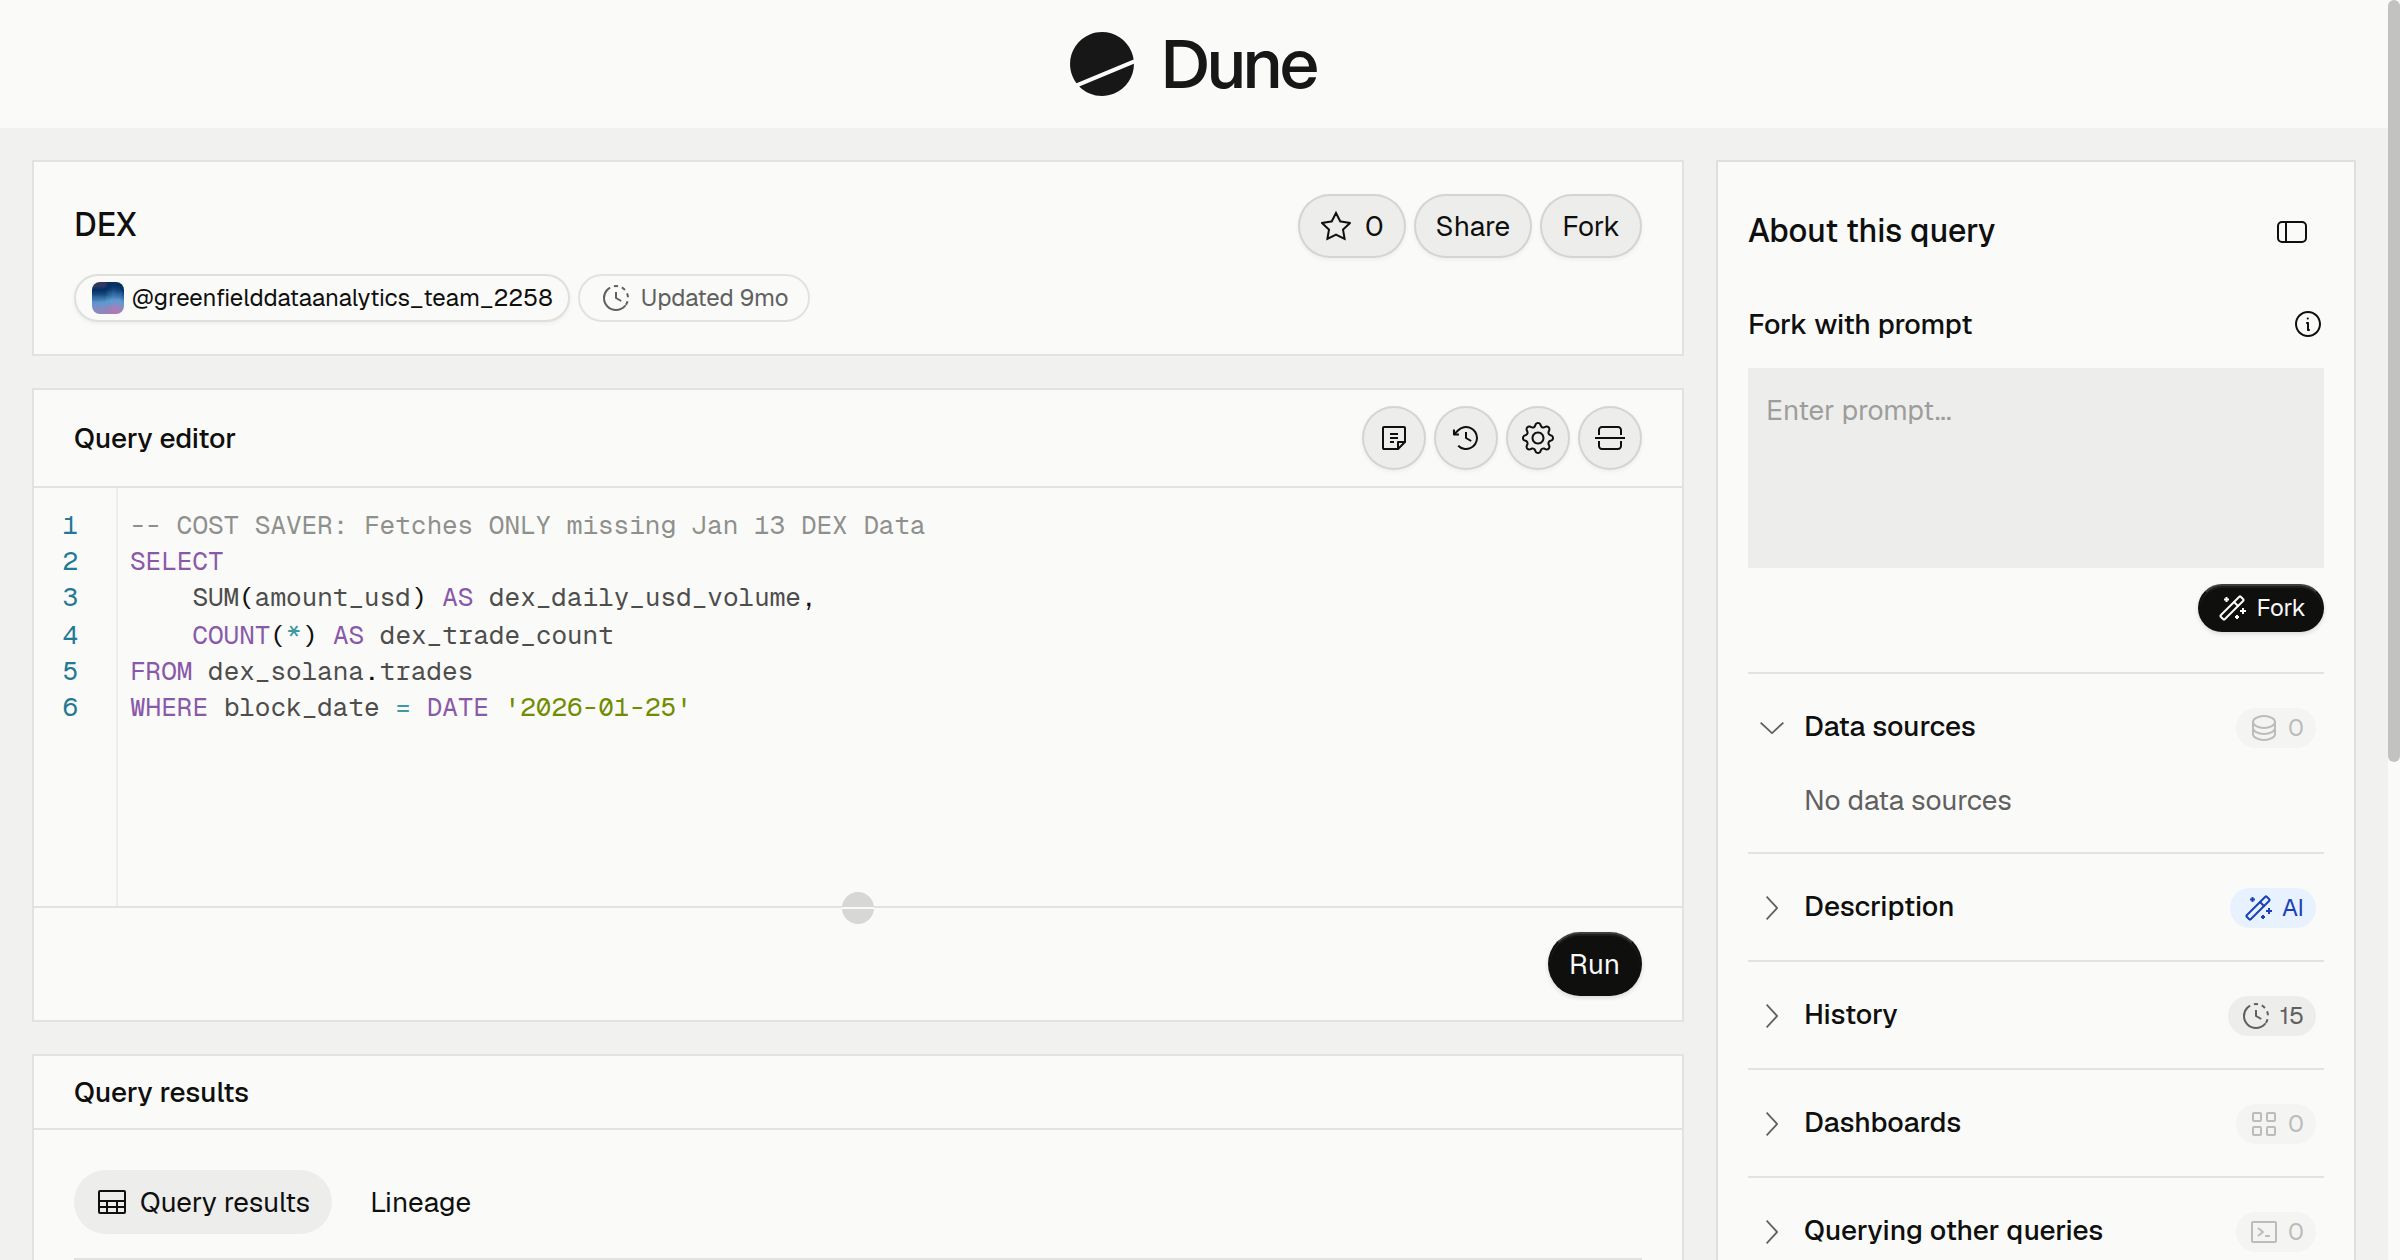Click the Querying other queries count badge
Screen dimensions: 2400x1260
2276,1231
